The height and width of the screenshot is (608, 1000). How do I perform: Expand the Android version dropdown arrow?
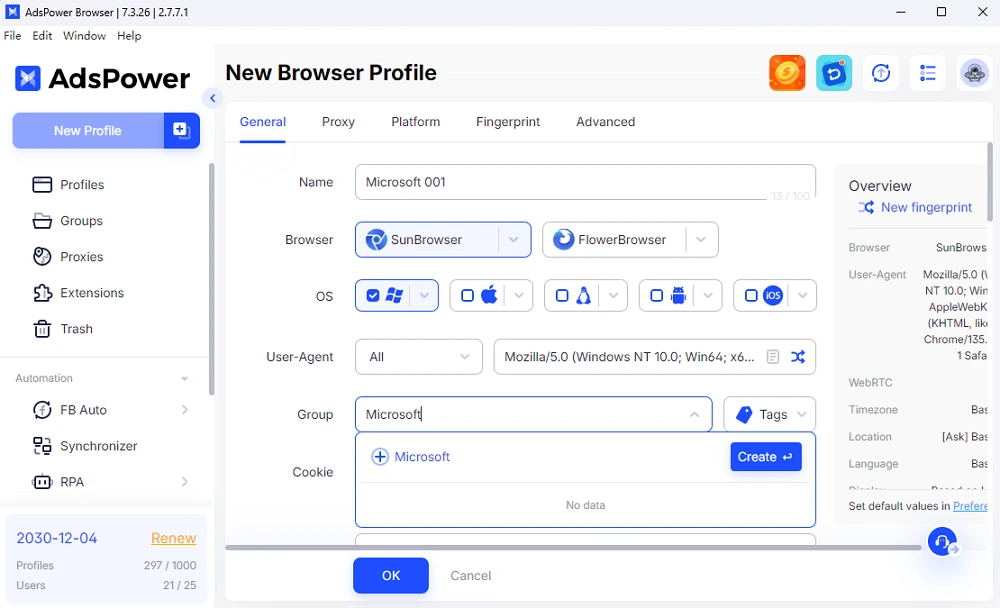pos(708,295)
